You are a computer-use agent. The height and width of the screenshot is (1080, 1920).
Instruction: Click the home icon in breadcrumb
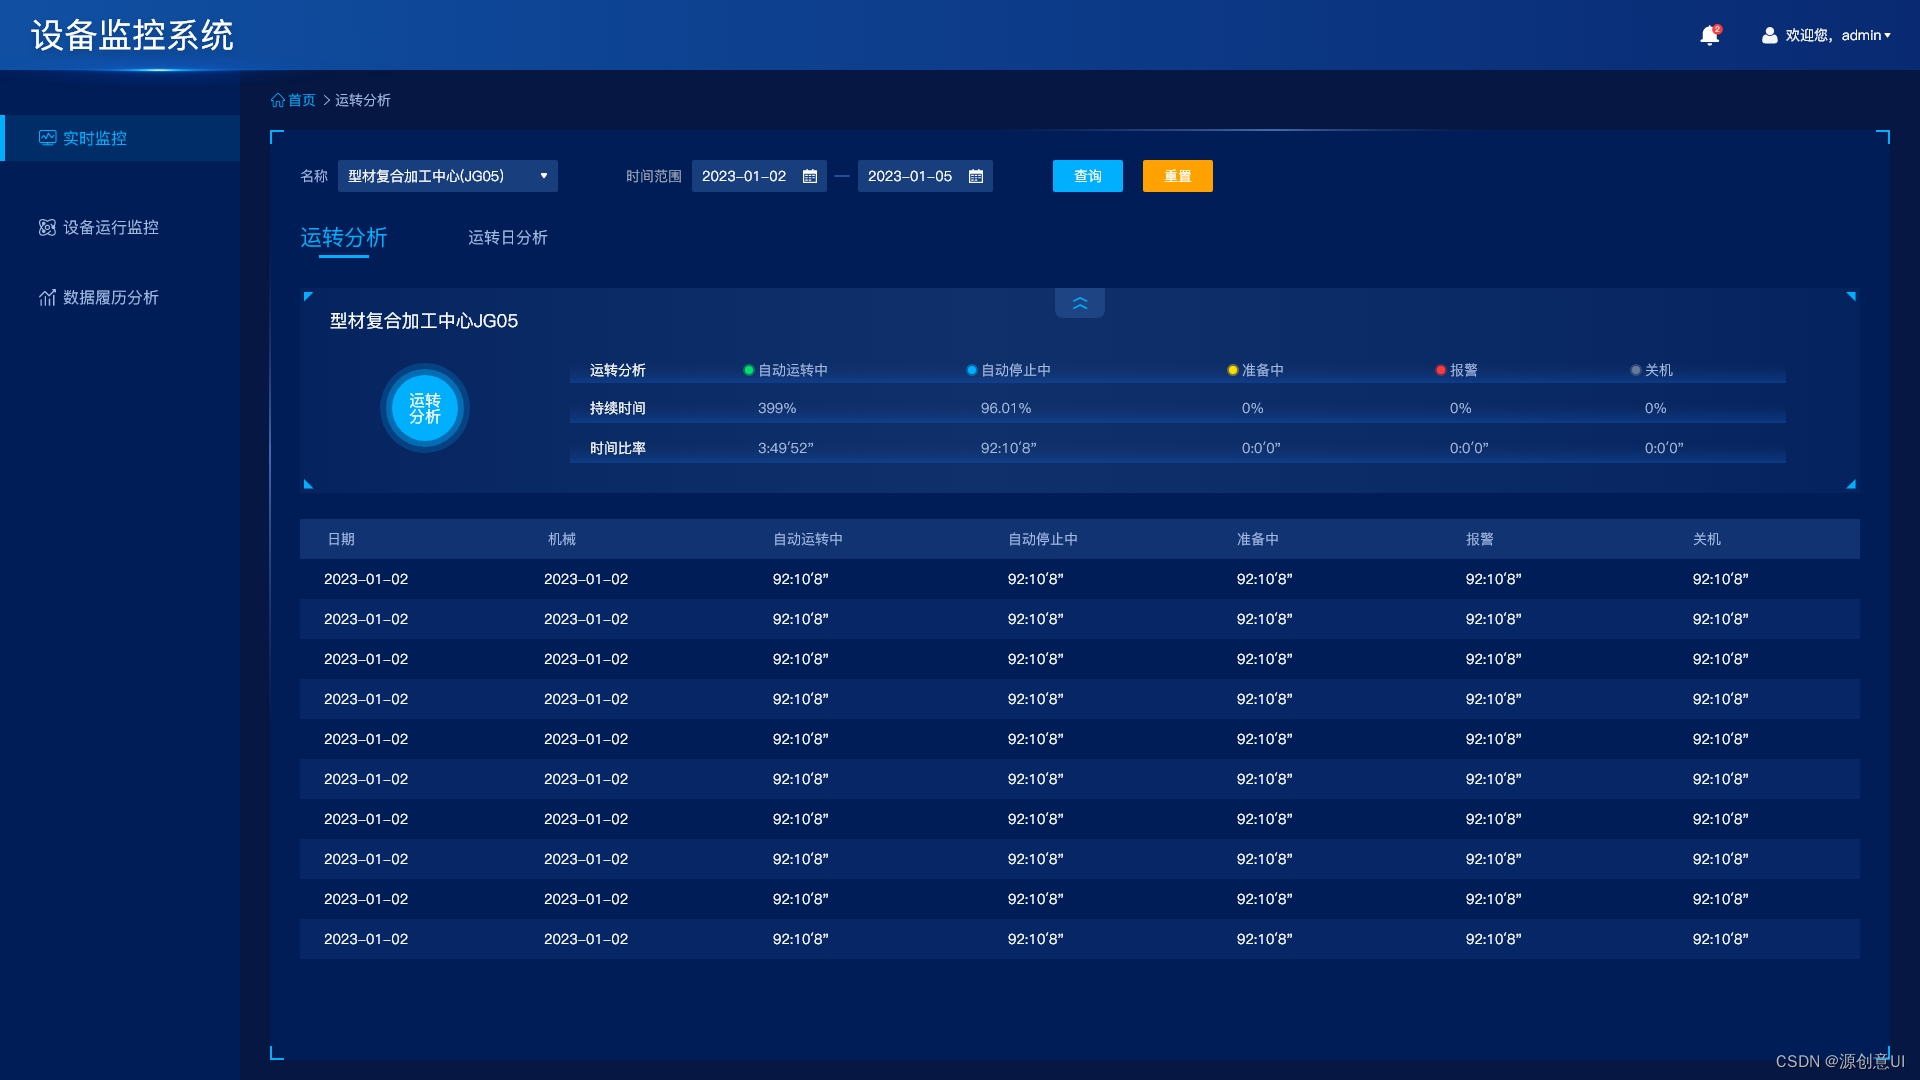277,100
